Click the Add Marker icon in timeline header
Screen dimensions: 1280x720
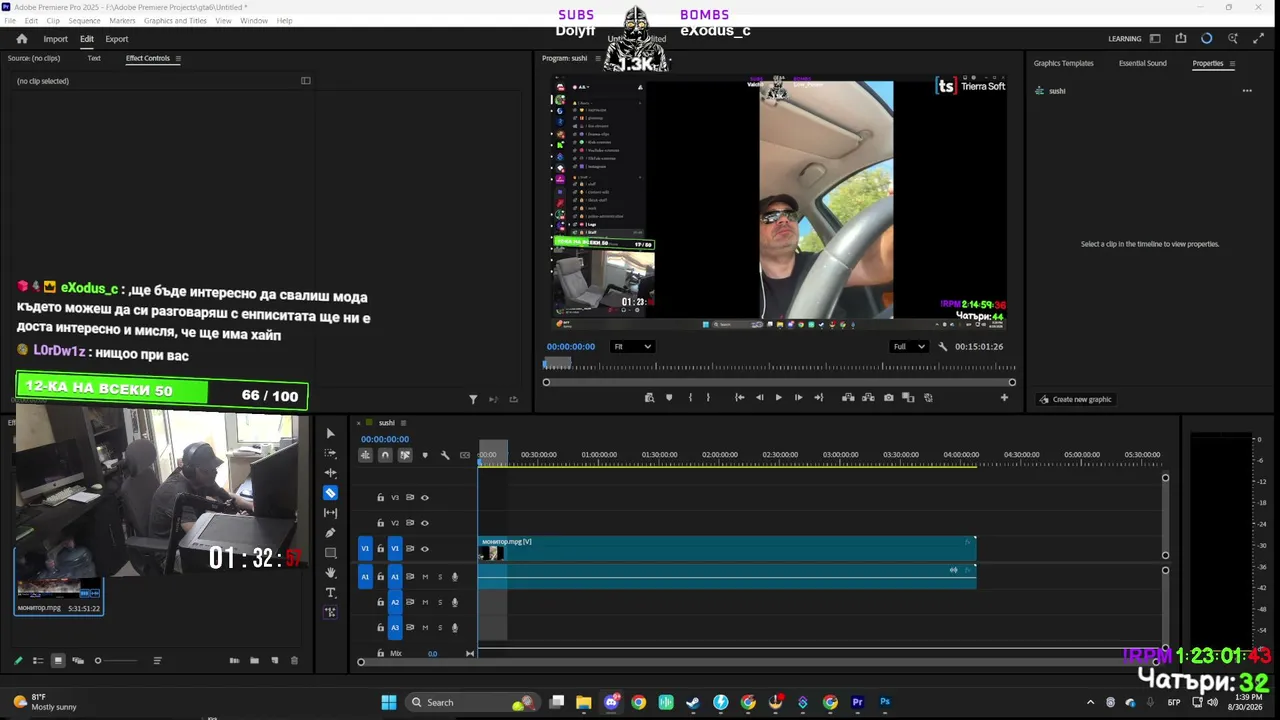coord(425,455)
